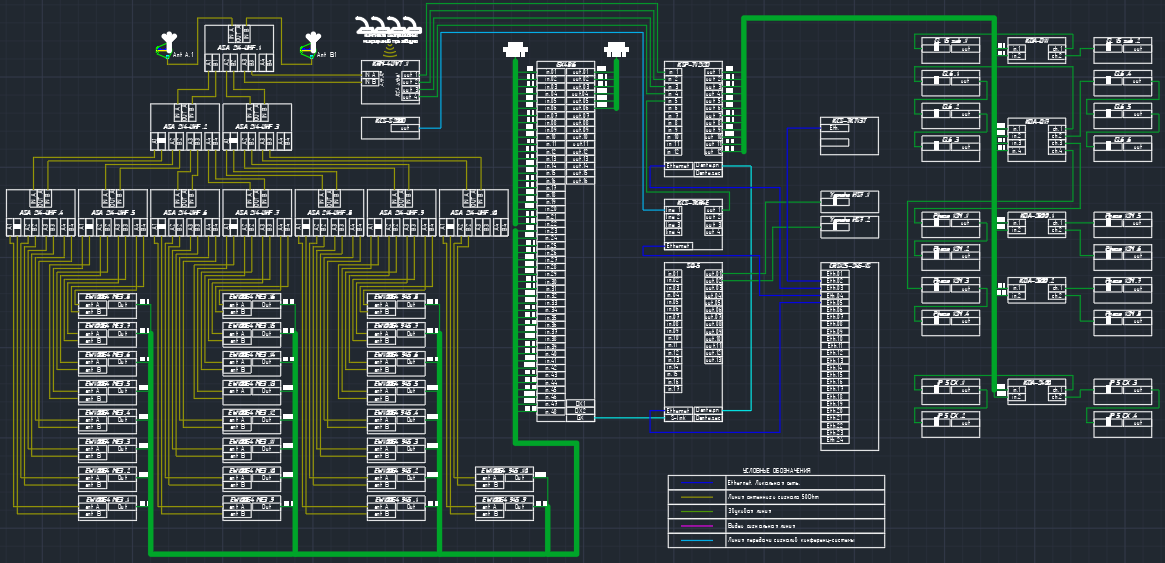The image size is (1165, 563).
Task: Select the left white connector symbol atop the green bus
Action: coord(515,49)
